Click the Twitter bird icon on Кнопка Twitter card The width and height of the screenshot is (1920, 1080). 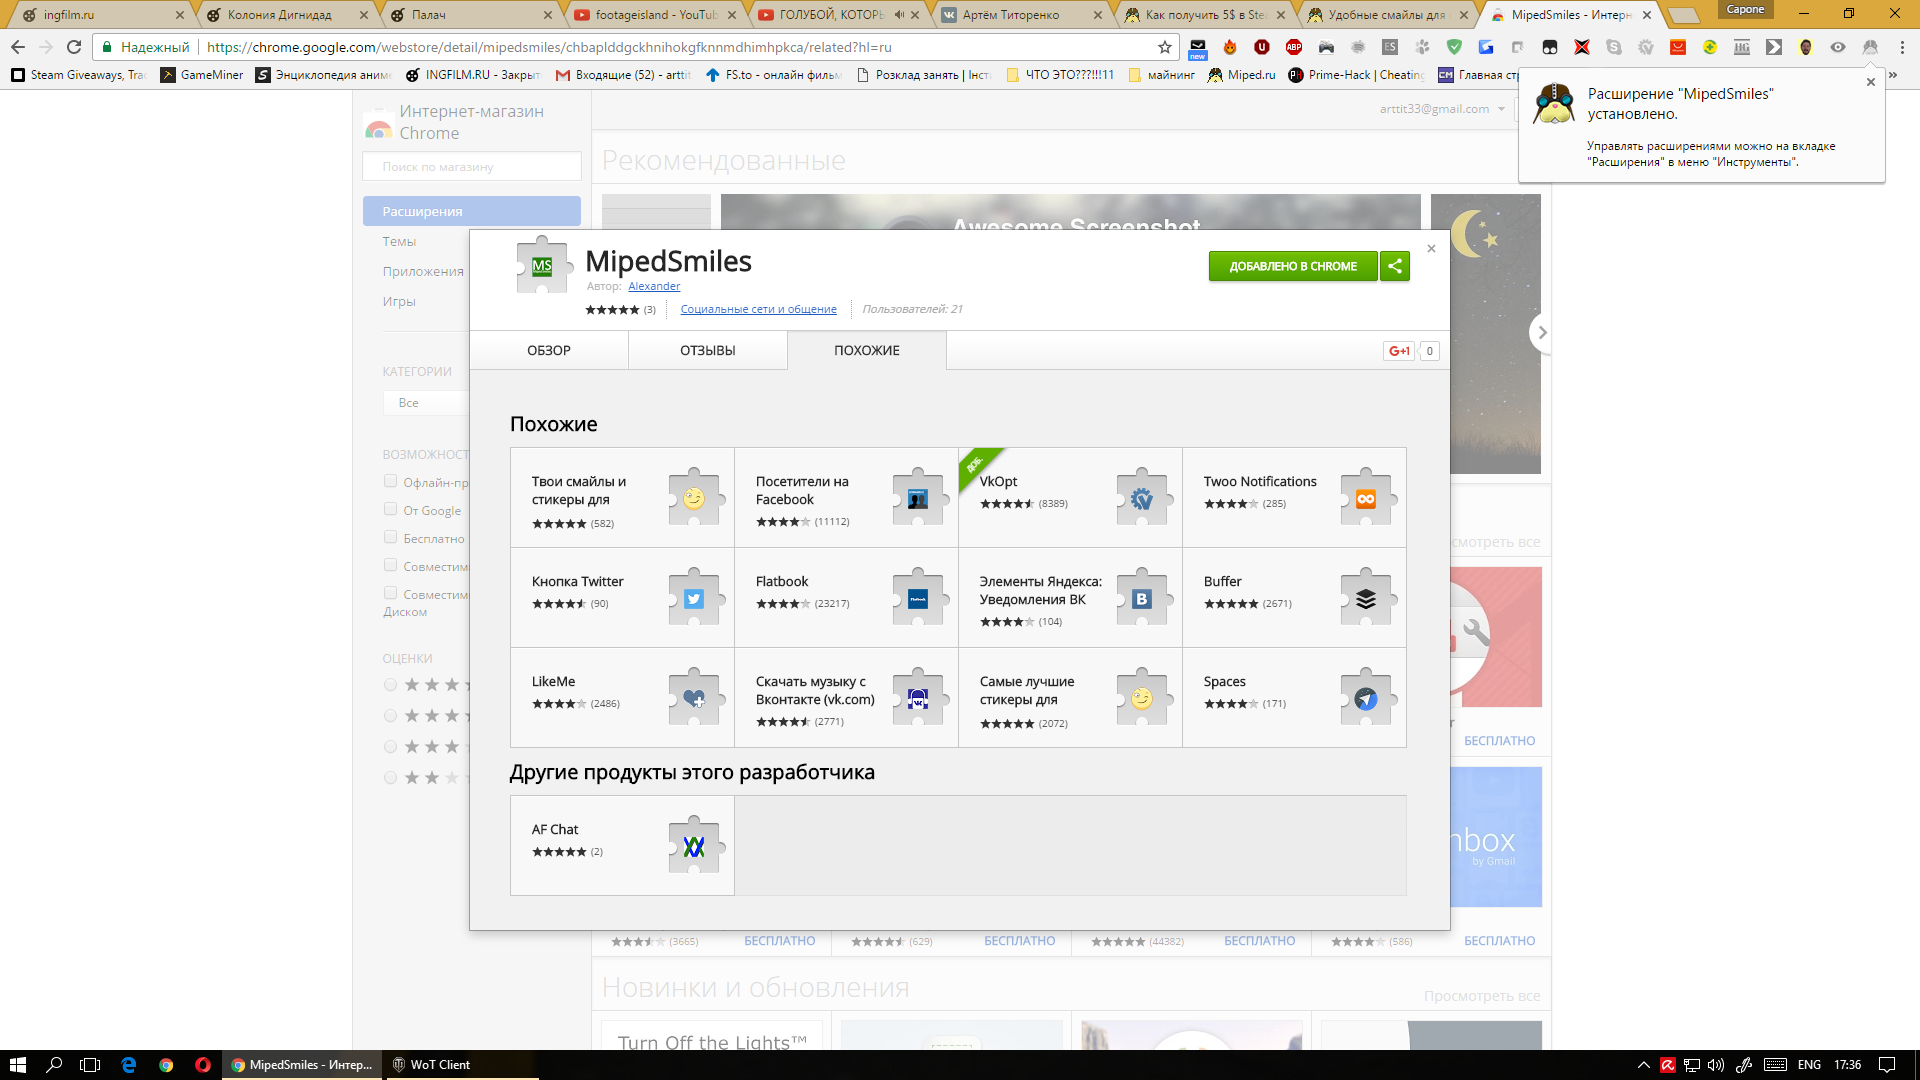click(x=694, y=599)
